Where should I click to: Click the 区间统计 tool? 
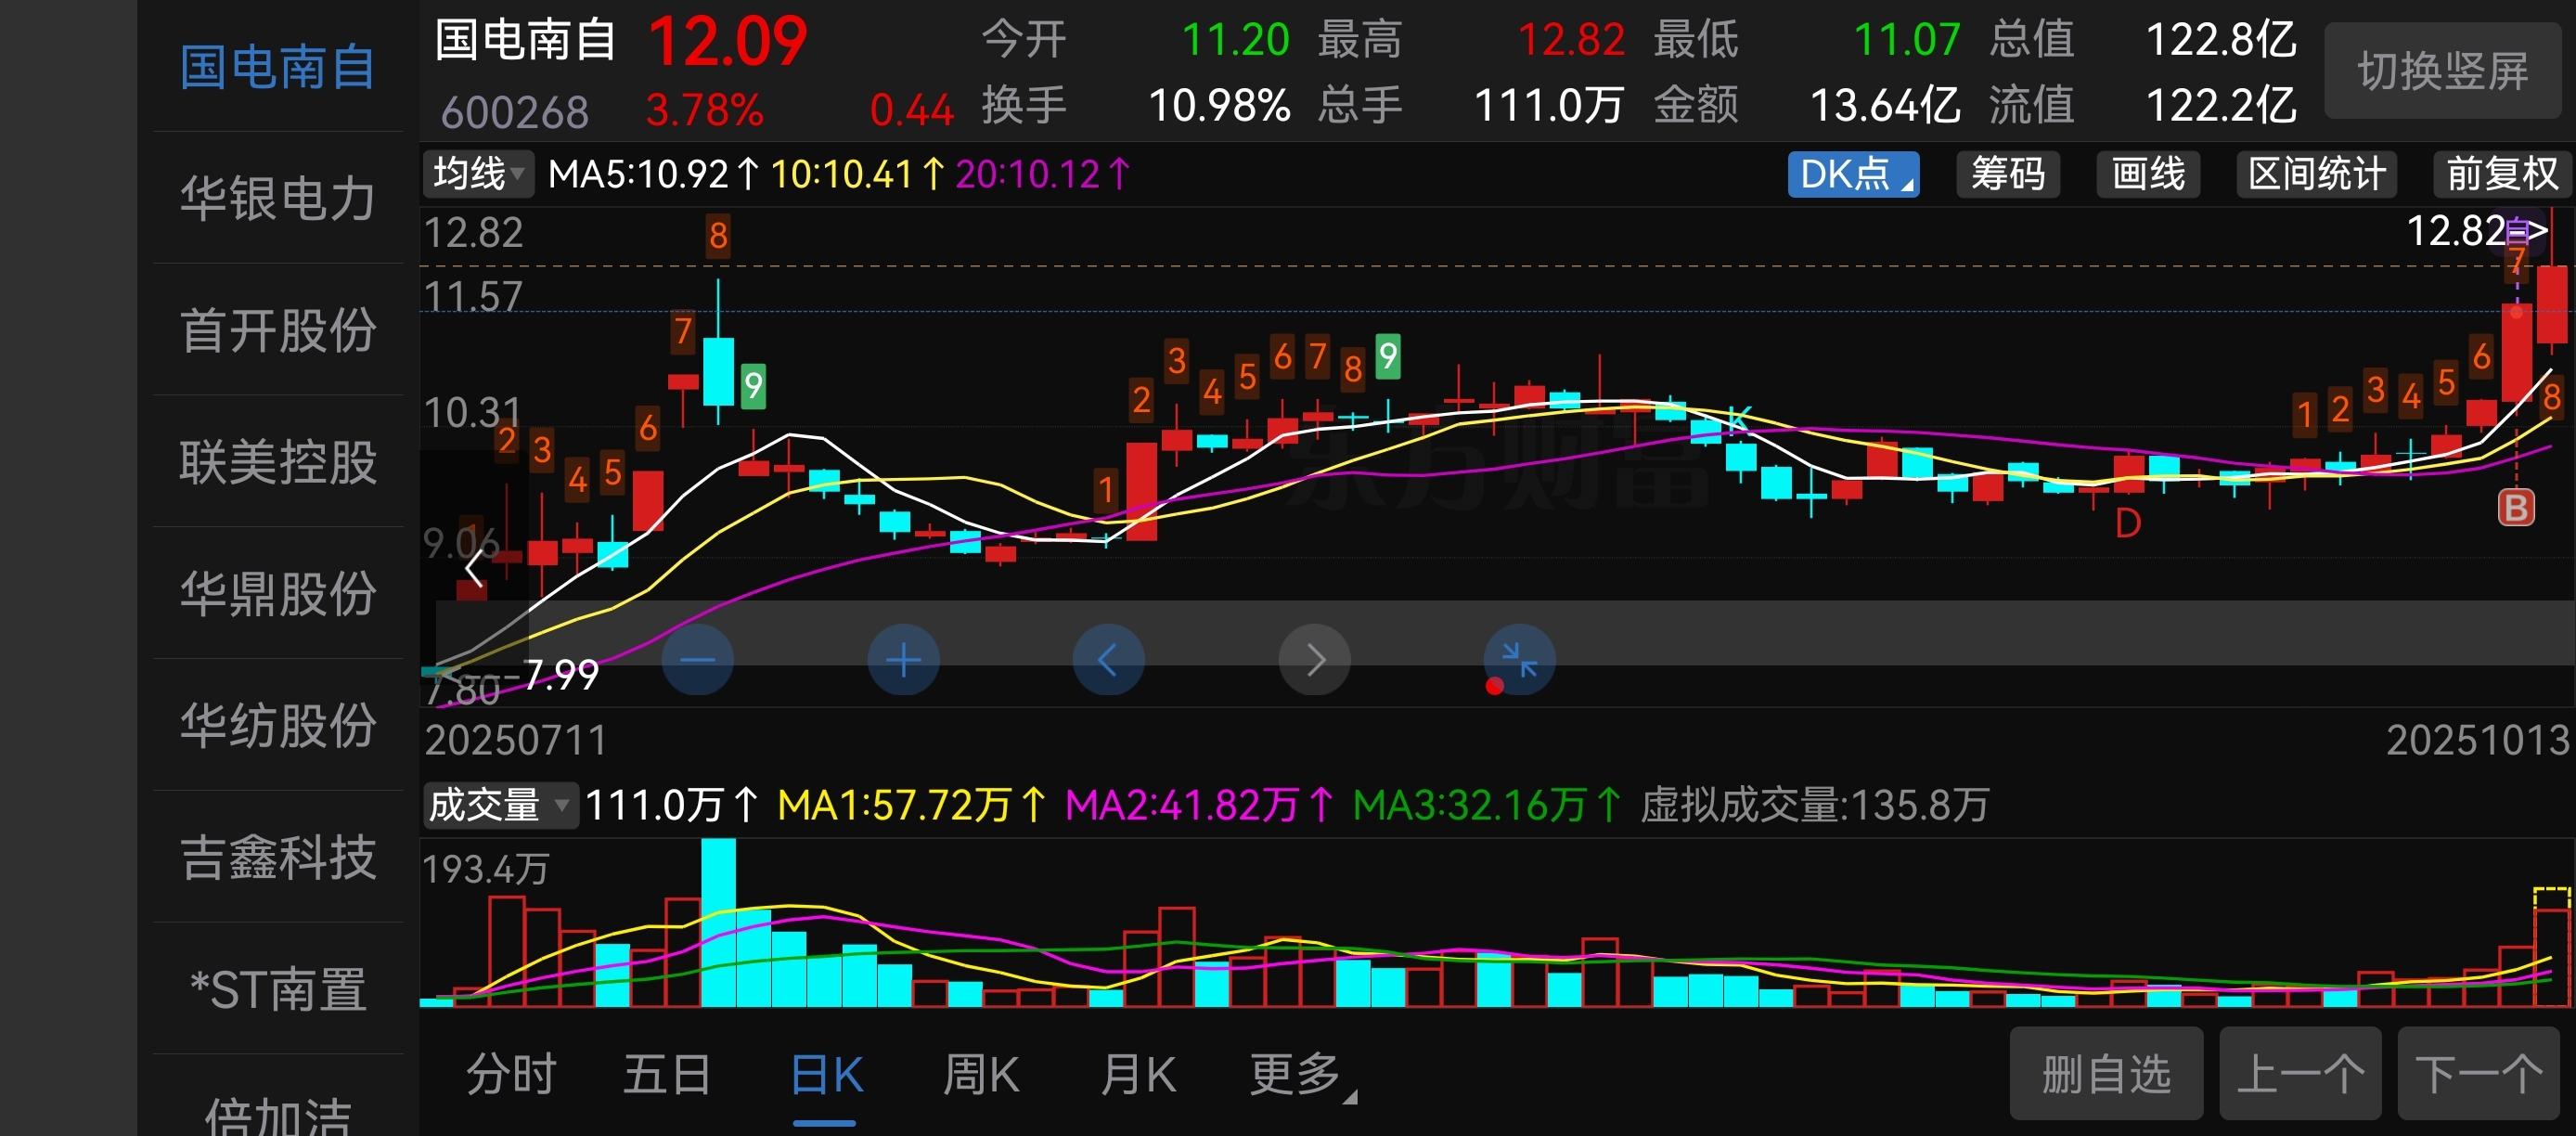click(2316, 174)
